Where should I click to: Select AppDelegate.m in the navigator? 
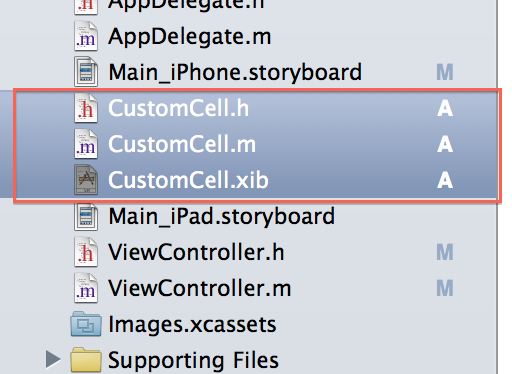[190, 36]
